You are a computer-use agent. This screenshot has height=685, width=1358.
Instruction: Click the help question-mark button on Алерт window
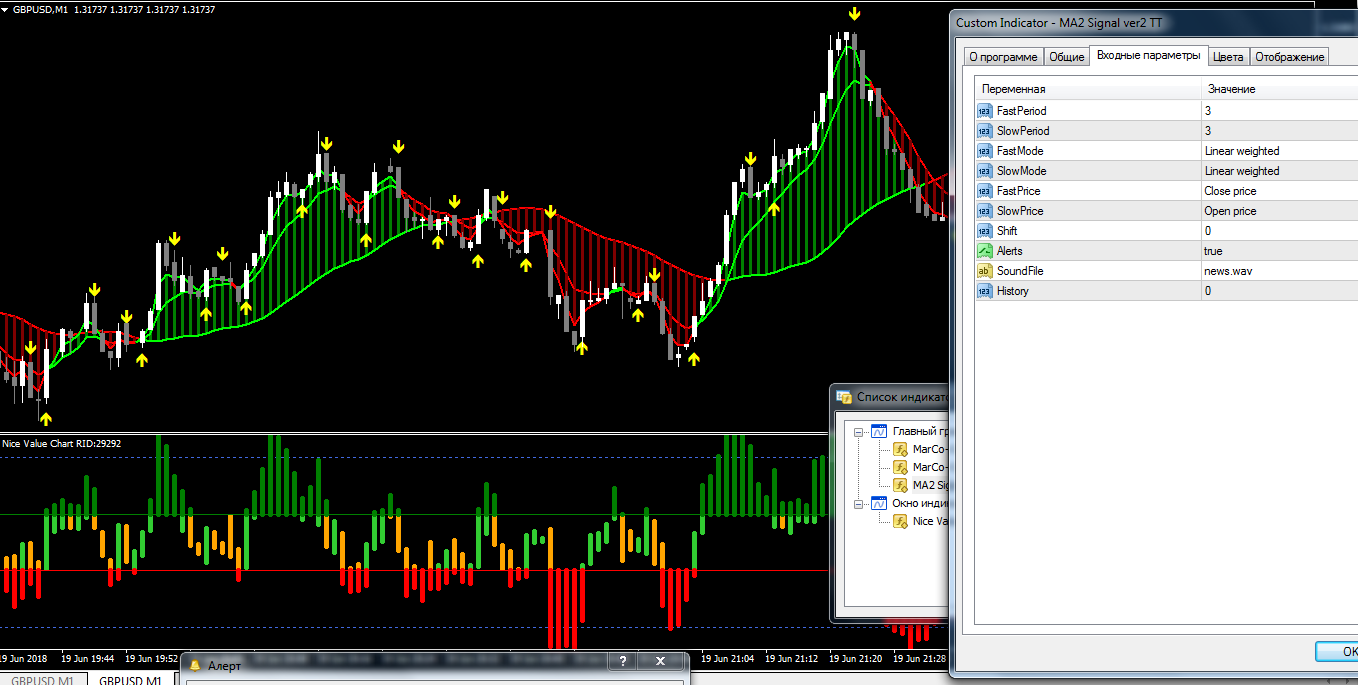coord(623,662)
